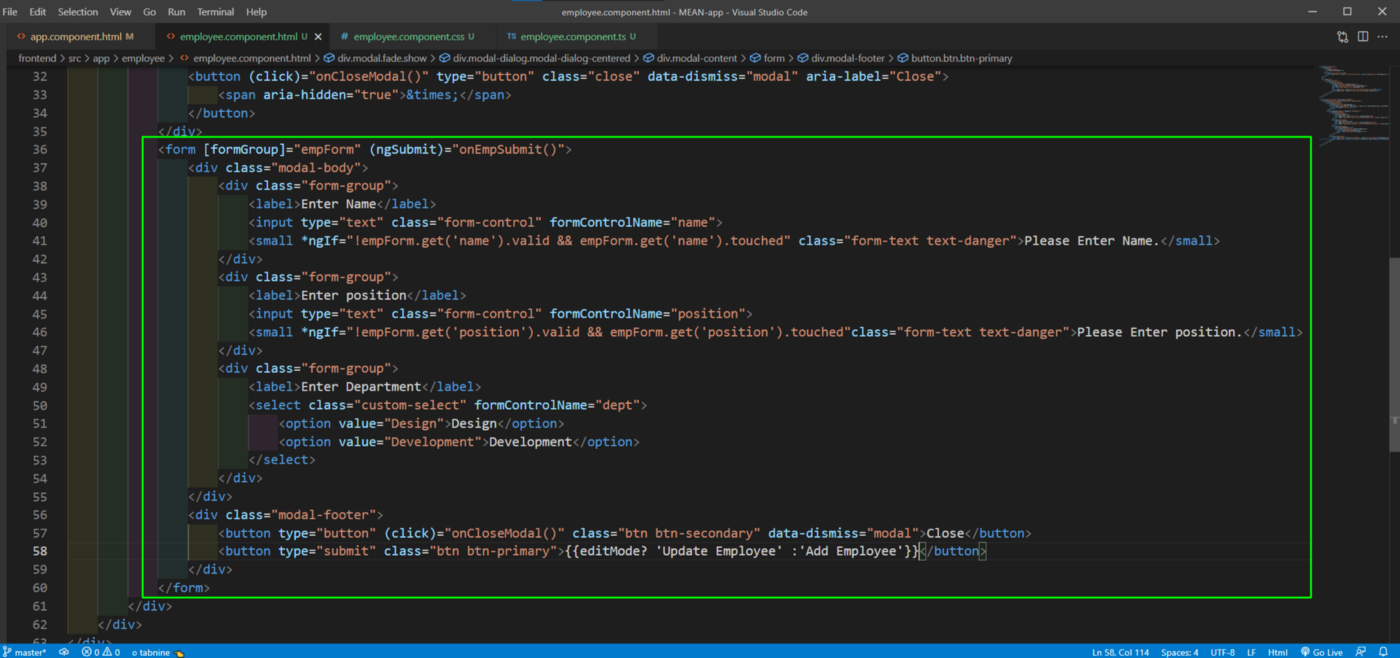
Task: Click line number 36 in the gutter
Action: pos(39,149)
